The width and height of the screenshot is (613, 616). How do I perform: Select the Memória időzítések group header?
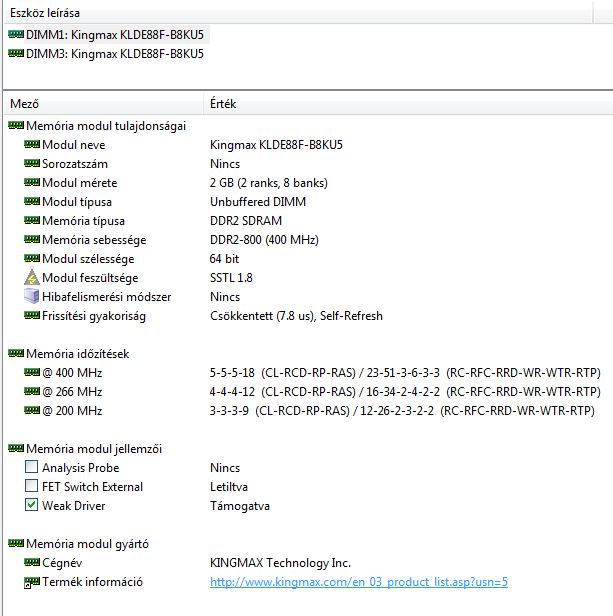(x=77, y=354)
